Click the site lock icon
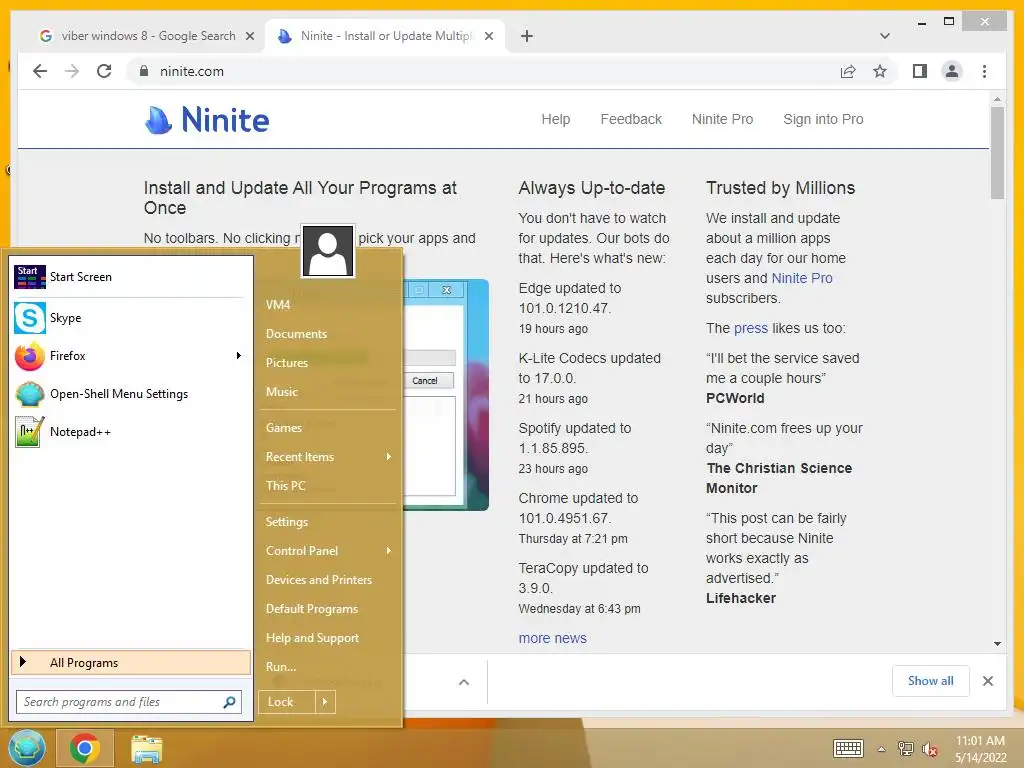The width and height of the screenshot is (1024, 768). coord(144,71)
